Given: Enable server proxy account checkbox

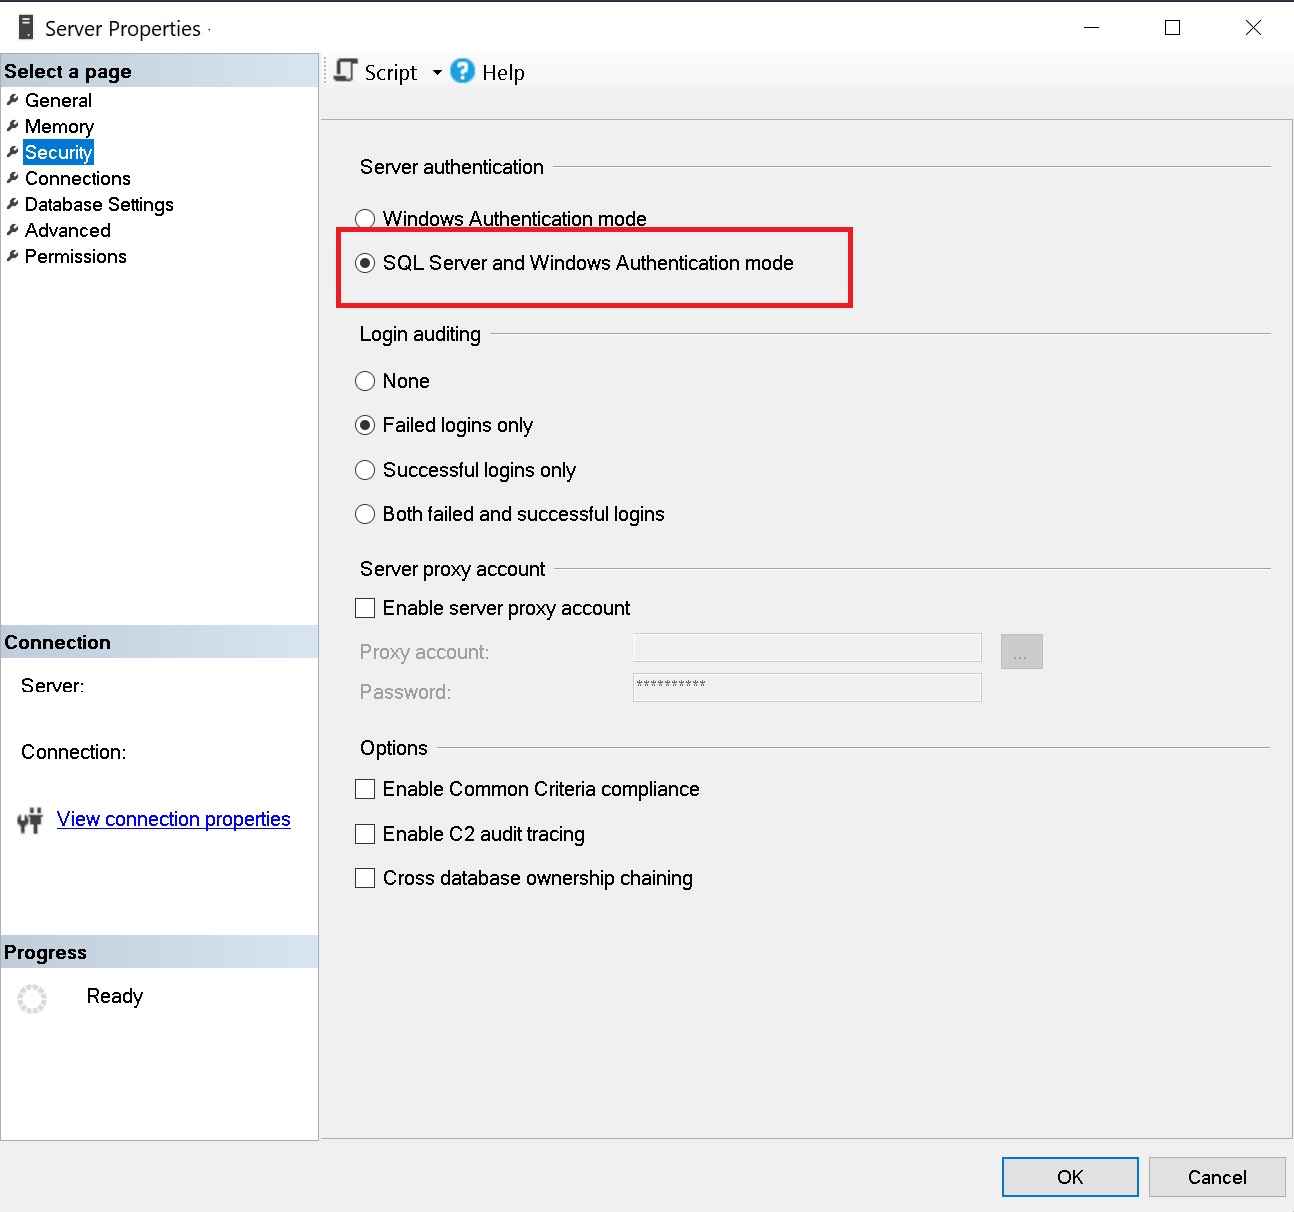Looking at the screenshot, I should tap(366, 608).
